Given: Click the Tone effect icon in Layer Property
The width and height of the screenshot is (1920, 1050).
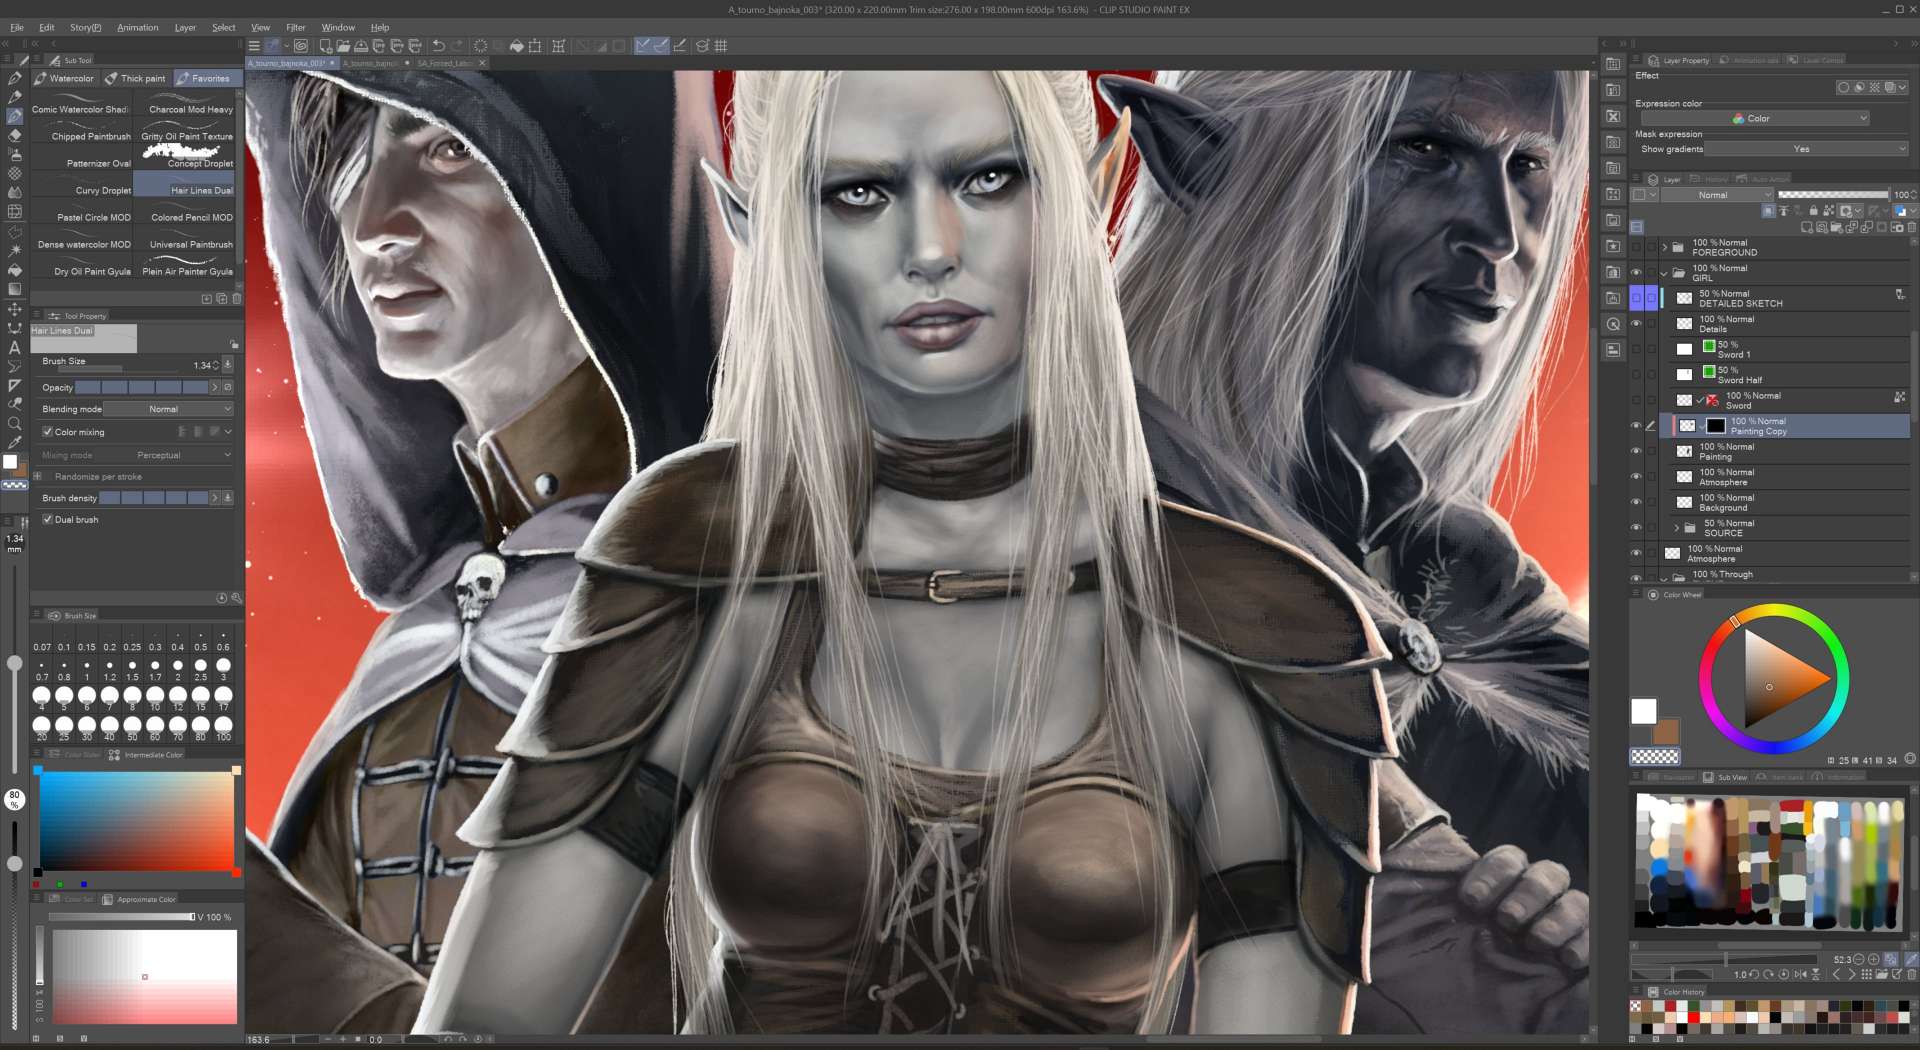Looking at the screenshot, I should point(1875,88).
